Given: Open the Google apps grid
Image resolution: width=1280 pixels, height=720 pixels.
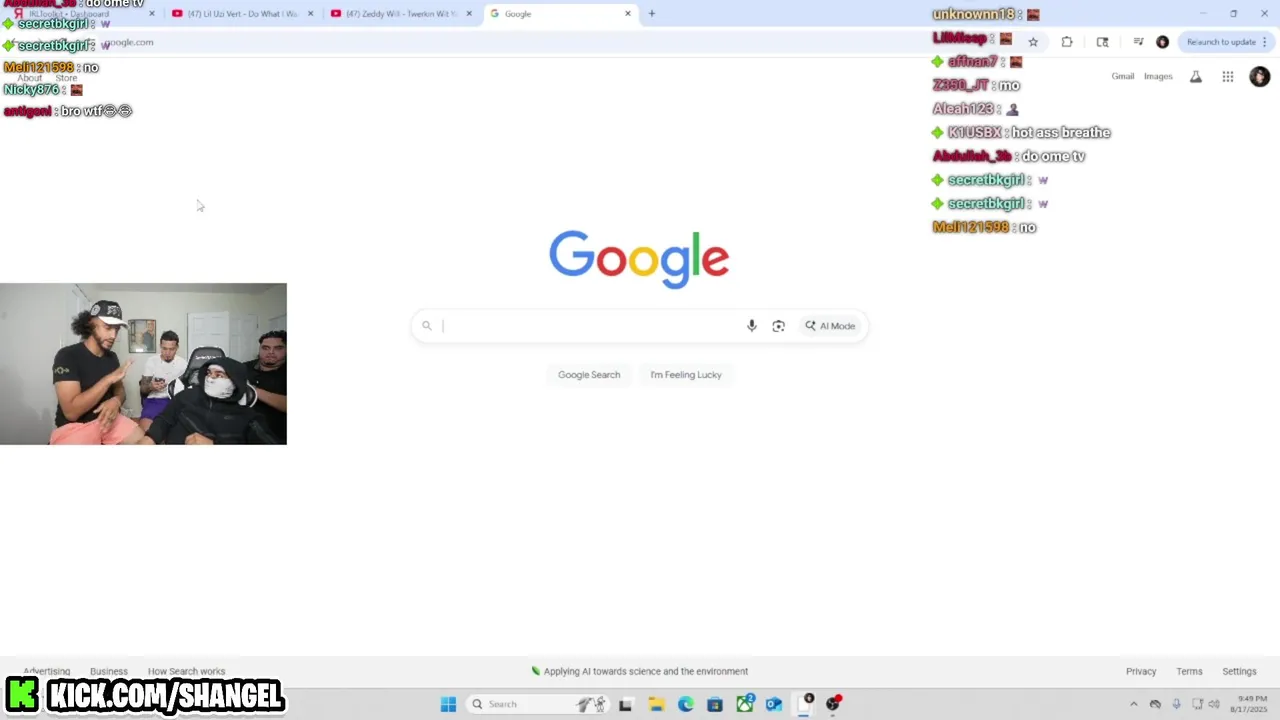Looking at the screenshot, I should (1228, 76).
